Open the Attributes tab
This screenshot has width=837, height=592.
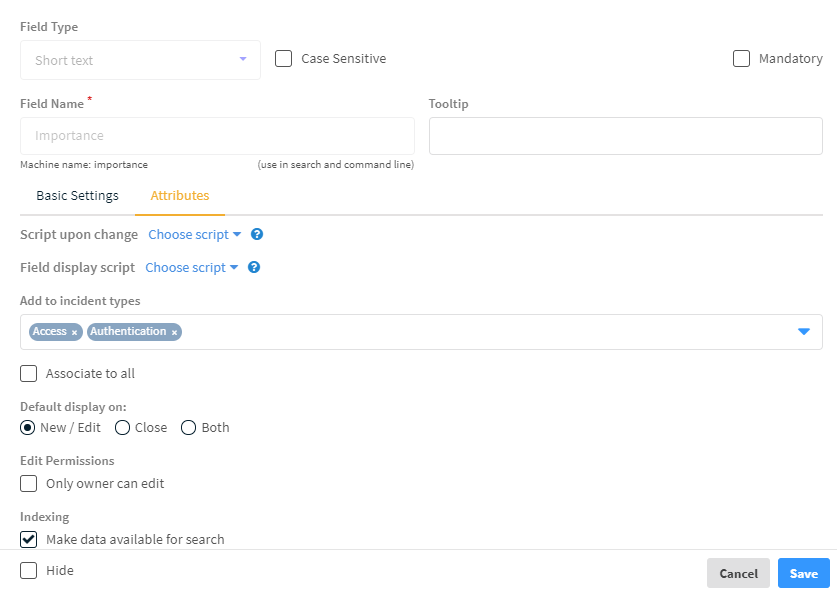point(180,196)
